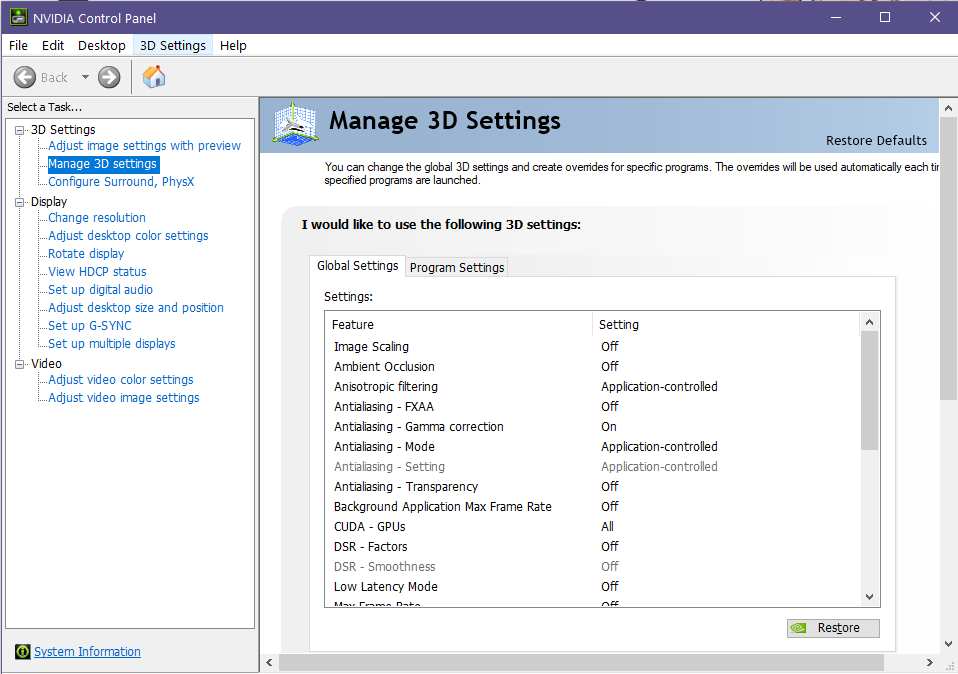Image resolution: width=958 pixels, height=674 pixels.
Task: Switch to Program Settings tab
Action: click(x=457, y=267)
